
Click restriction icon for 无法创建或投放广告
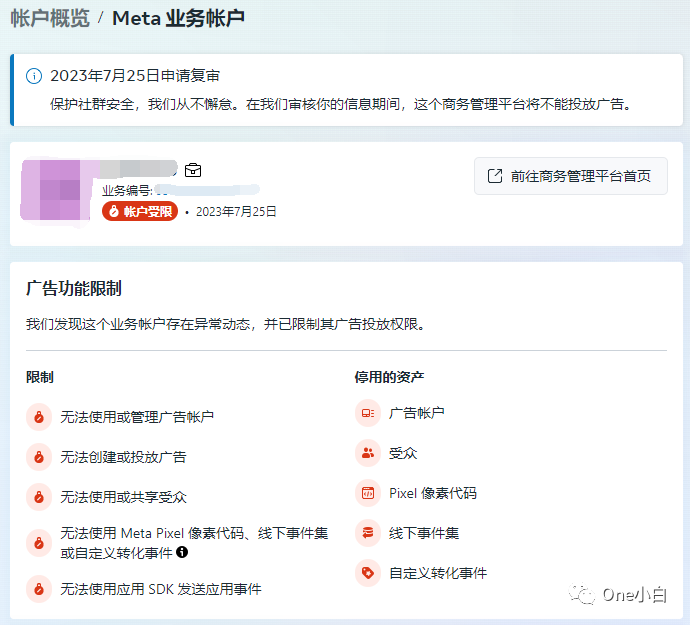(39, 457)
